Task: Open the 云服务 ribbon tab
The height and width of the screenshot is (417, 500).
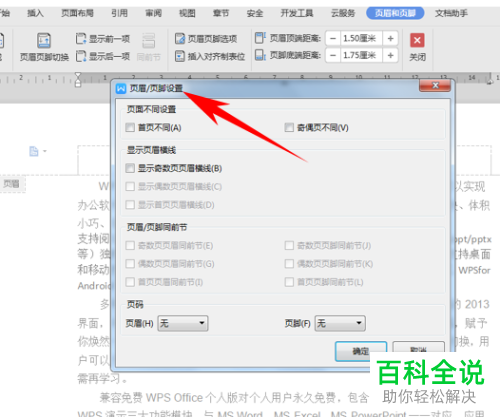Action: [343, 13]
